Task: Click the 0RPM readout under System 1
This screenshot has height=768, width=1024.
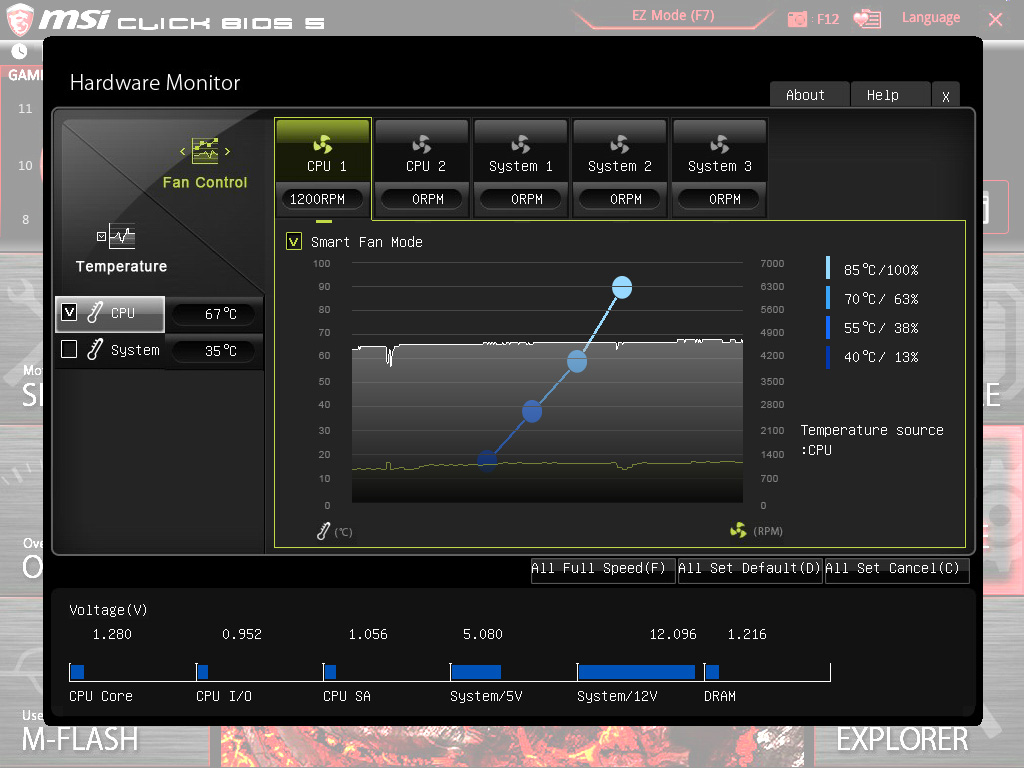Action: [x=520, y=199]
